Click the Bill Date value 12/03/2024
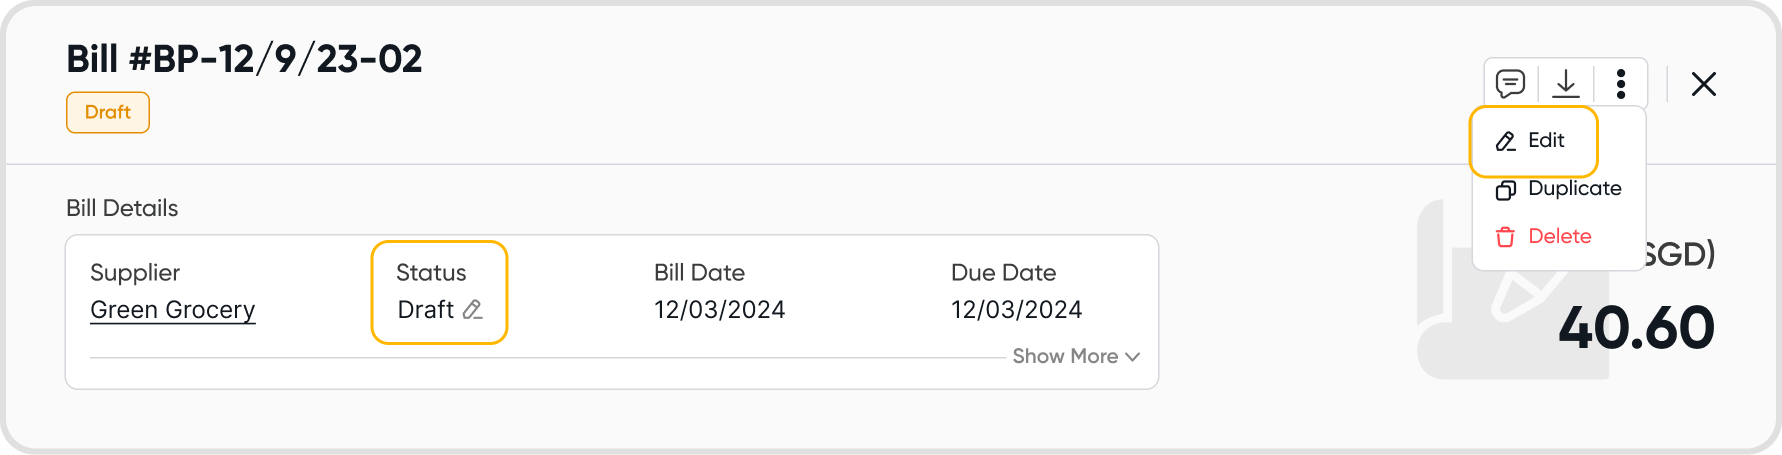The image size is (1782, 455). [x=719, y=310]
